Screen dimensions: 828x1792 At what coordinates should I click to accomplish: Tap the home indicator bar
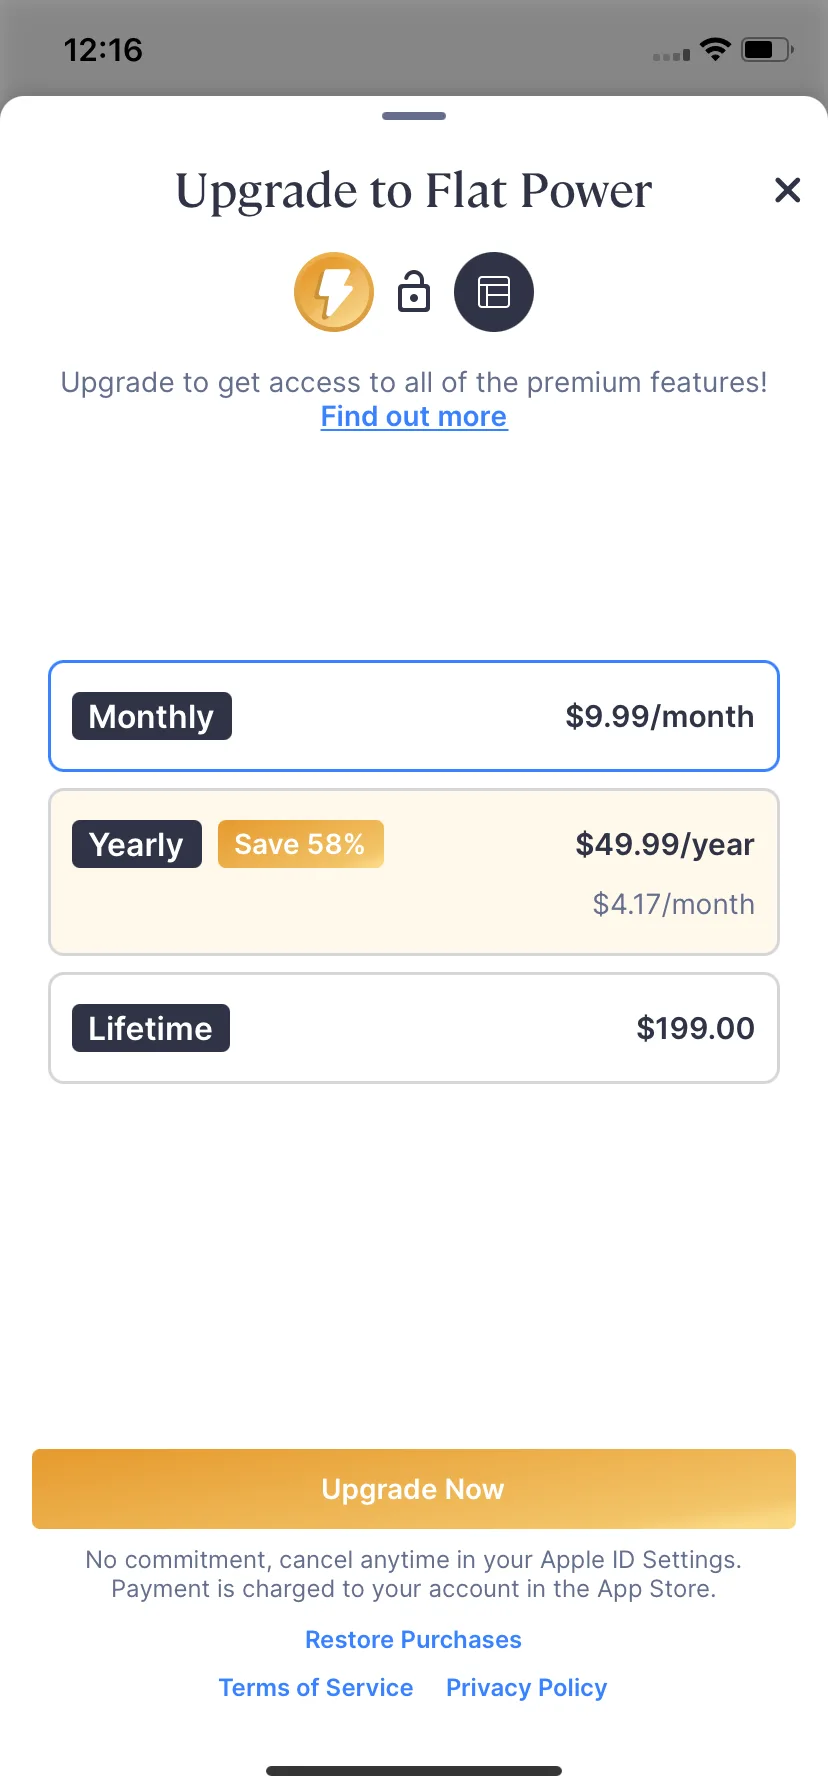pyautogui.click(x=414, y=1771)
